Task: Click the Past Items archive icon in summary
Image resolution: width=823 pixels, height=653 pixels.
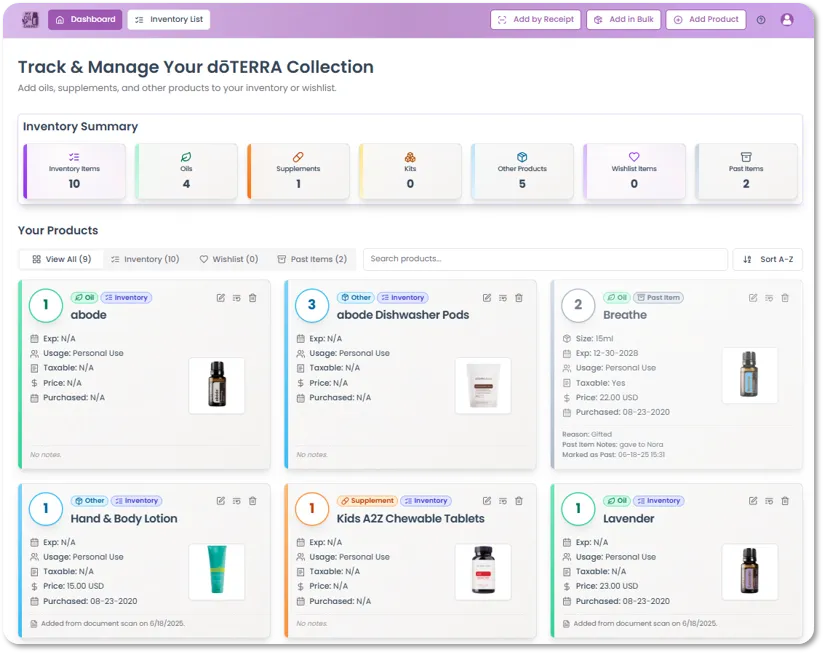Action: tap(746, 157)
